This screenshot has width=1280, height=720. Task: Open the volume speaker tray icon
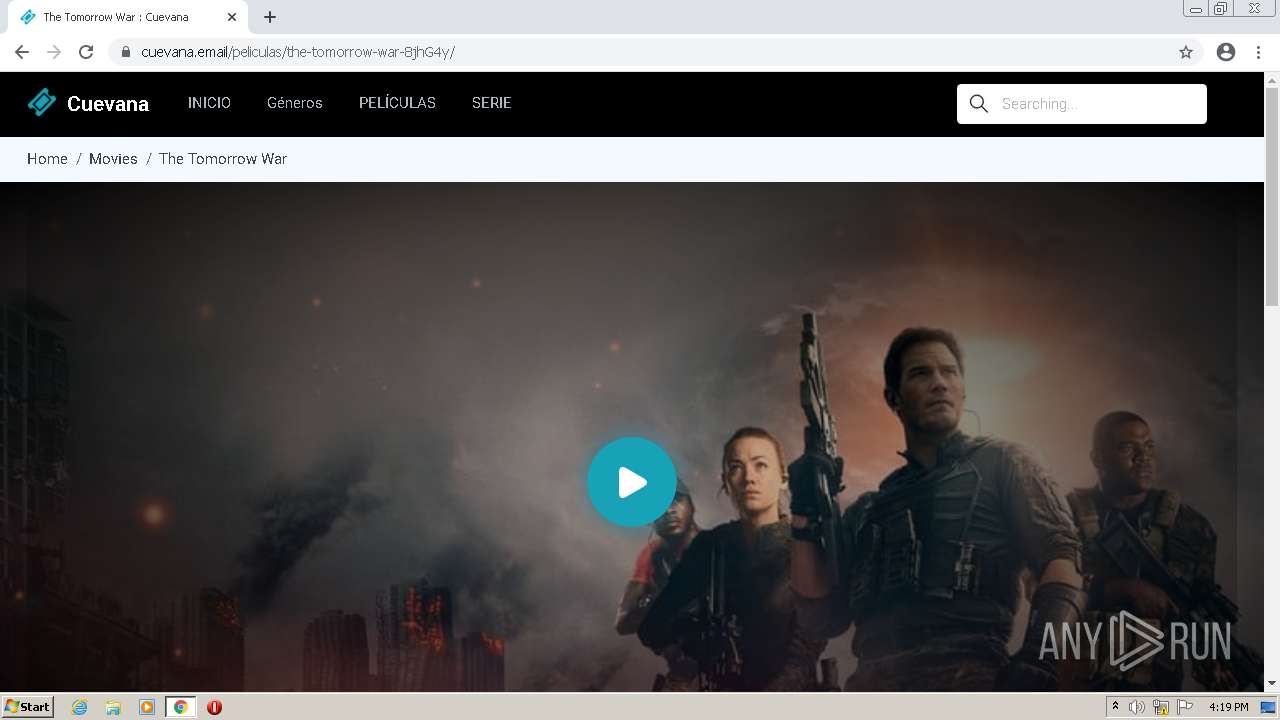(1137, 707)
